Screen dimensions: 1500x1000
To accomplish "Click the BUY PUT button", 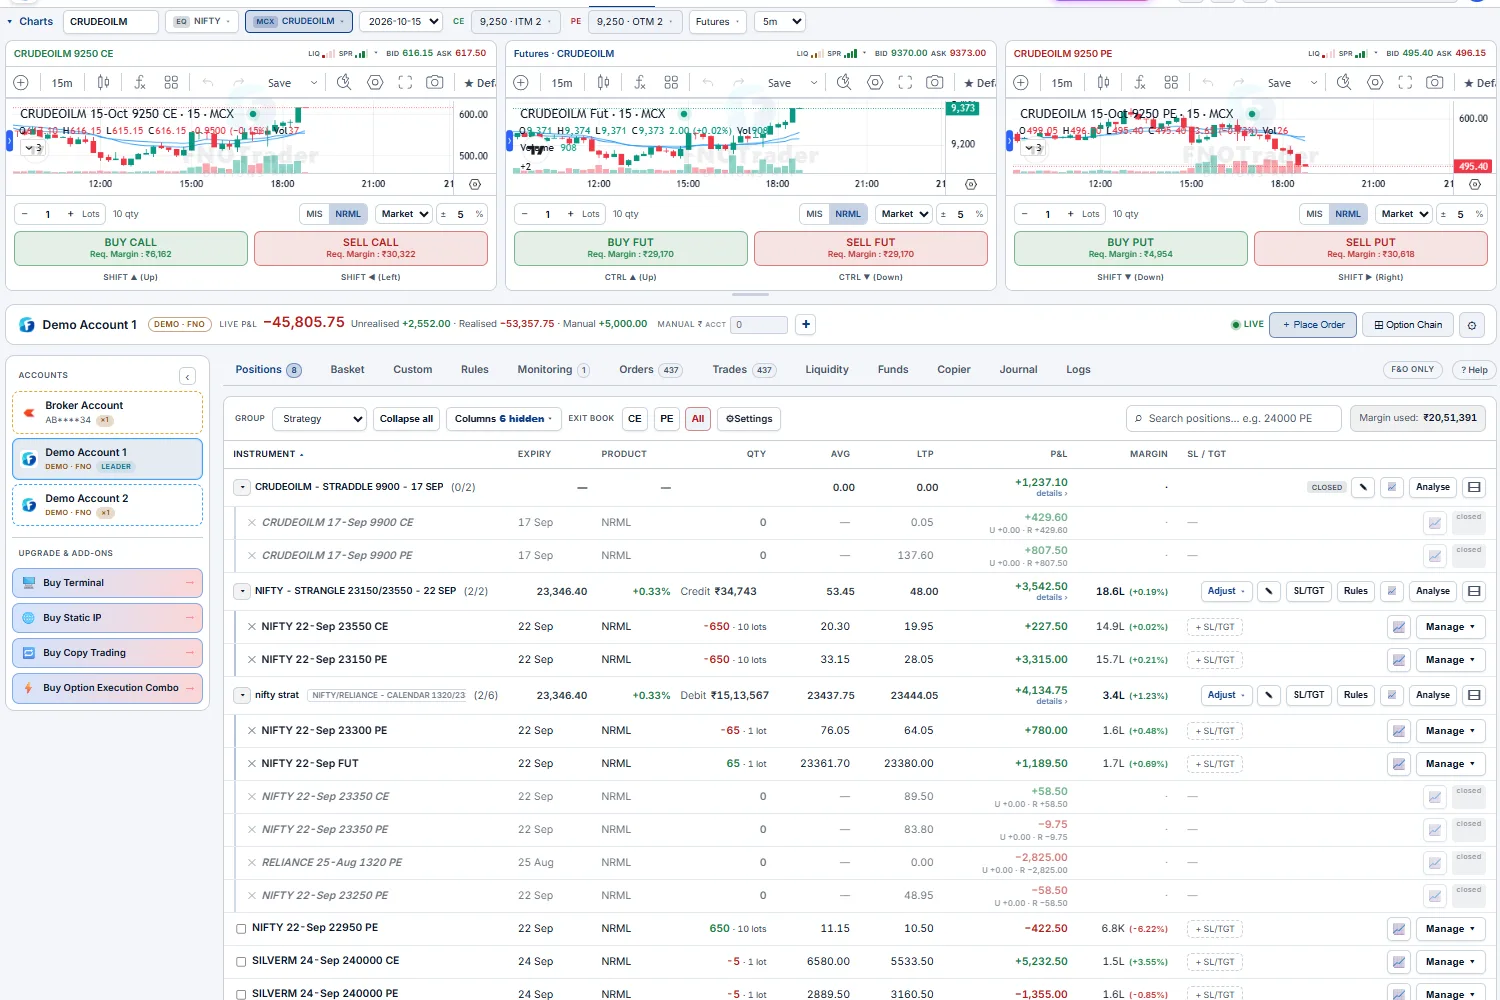I will click(x=1131, y=248).
